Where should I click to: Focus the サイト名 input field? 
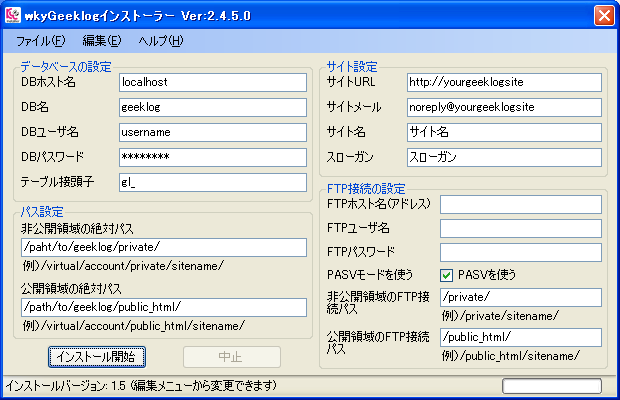(504, 132)
